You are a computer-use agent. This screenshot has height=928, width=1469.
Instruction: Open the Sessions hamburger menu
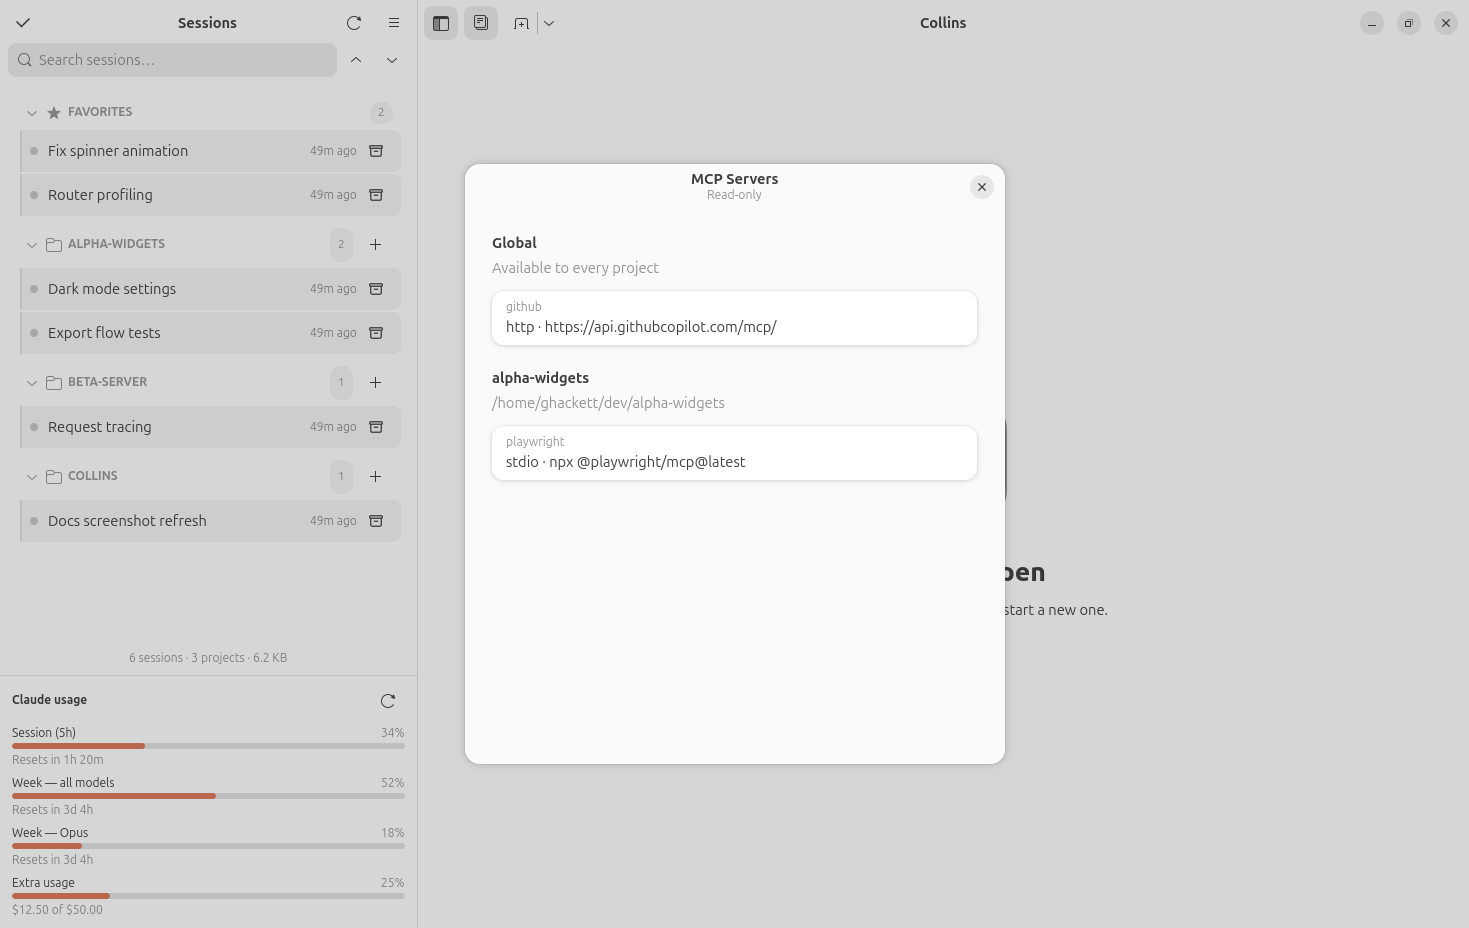point(394,23)
